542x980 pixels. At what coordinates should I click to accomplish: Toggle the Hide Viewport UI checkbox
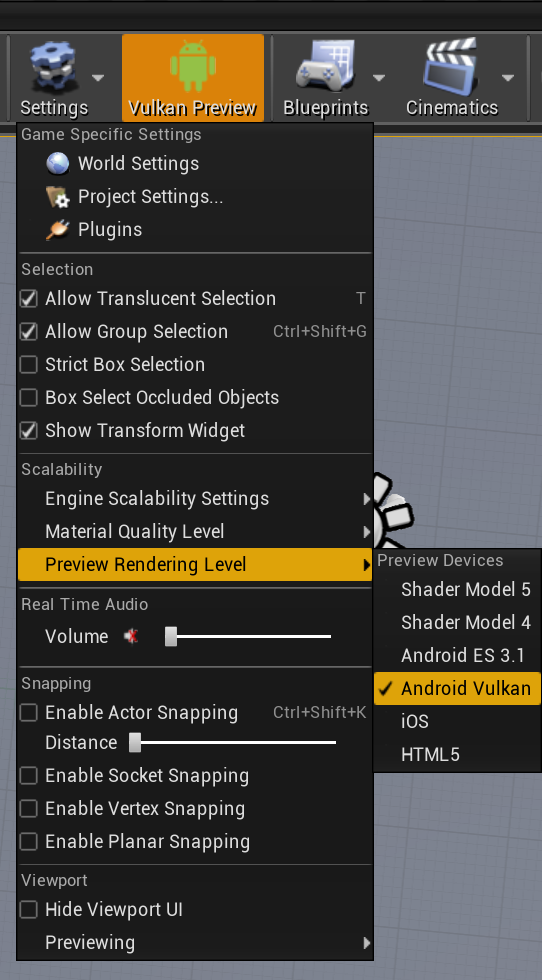coord(29,910)
